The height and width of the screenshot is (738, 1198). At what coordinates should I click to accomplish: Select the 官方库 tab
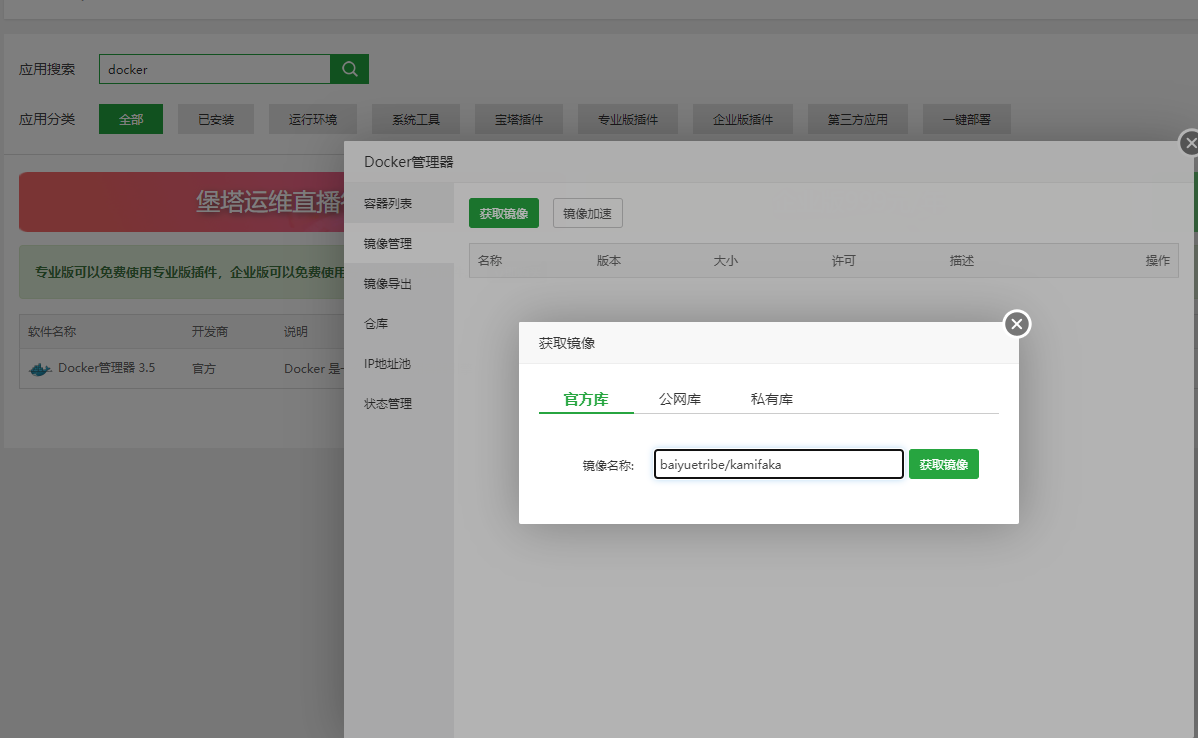tap(585, 396)
